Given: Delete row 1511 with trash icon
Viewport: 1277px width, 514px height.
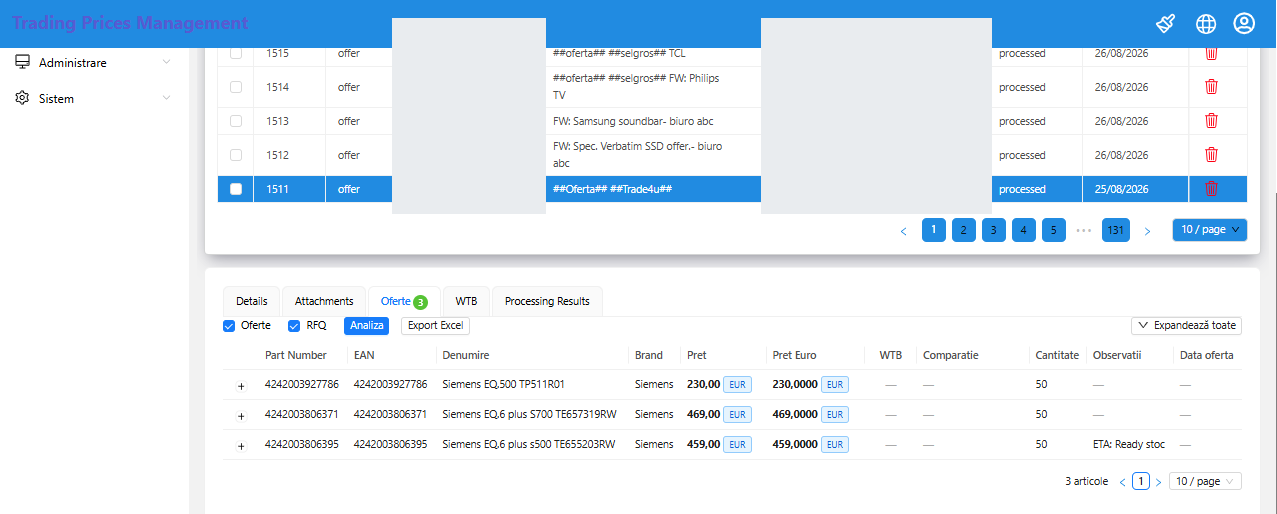Looking at the screenshot, I should [x=1211, y=188].
